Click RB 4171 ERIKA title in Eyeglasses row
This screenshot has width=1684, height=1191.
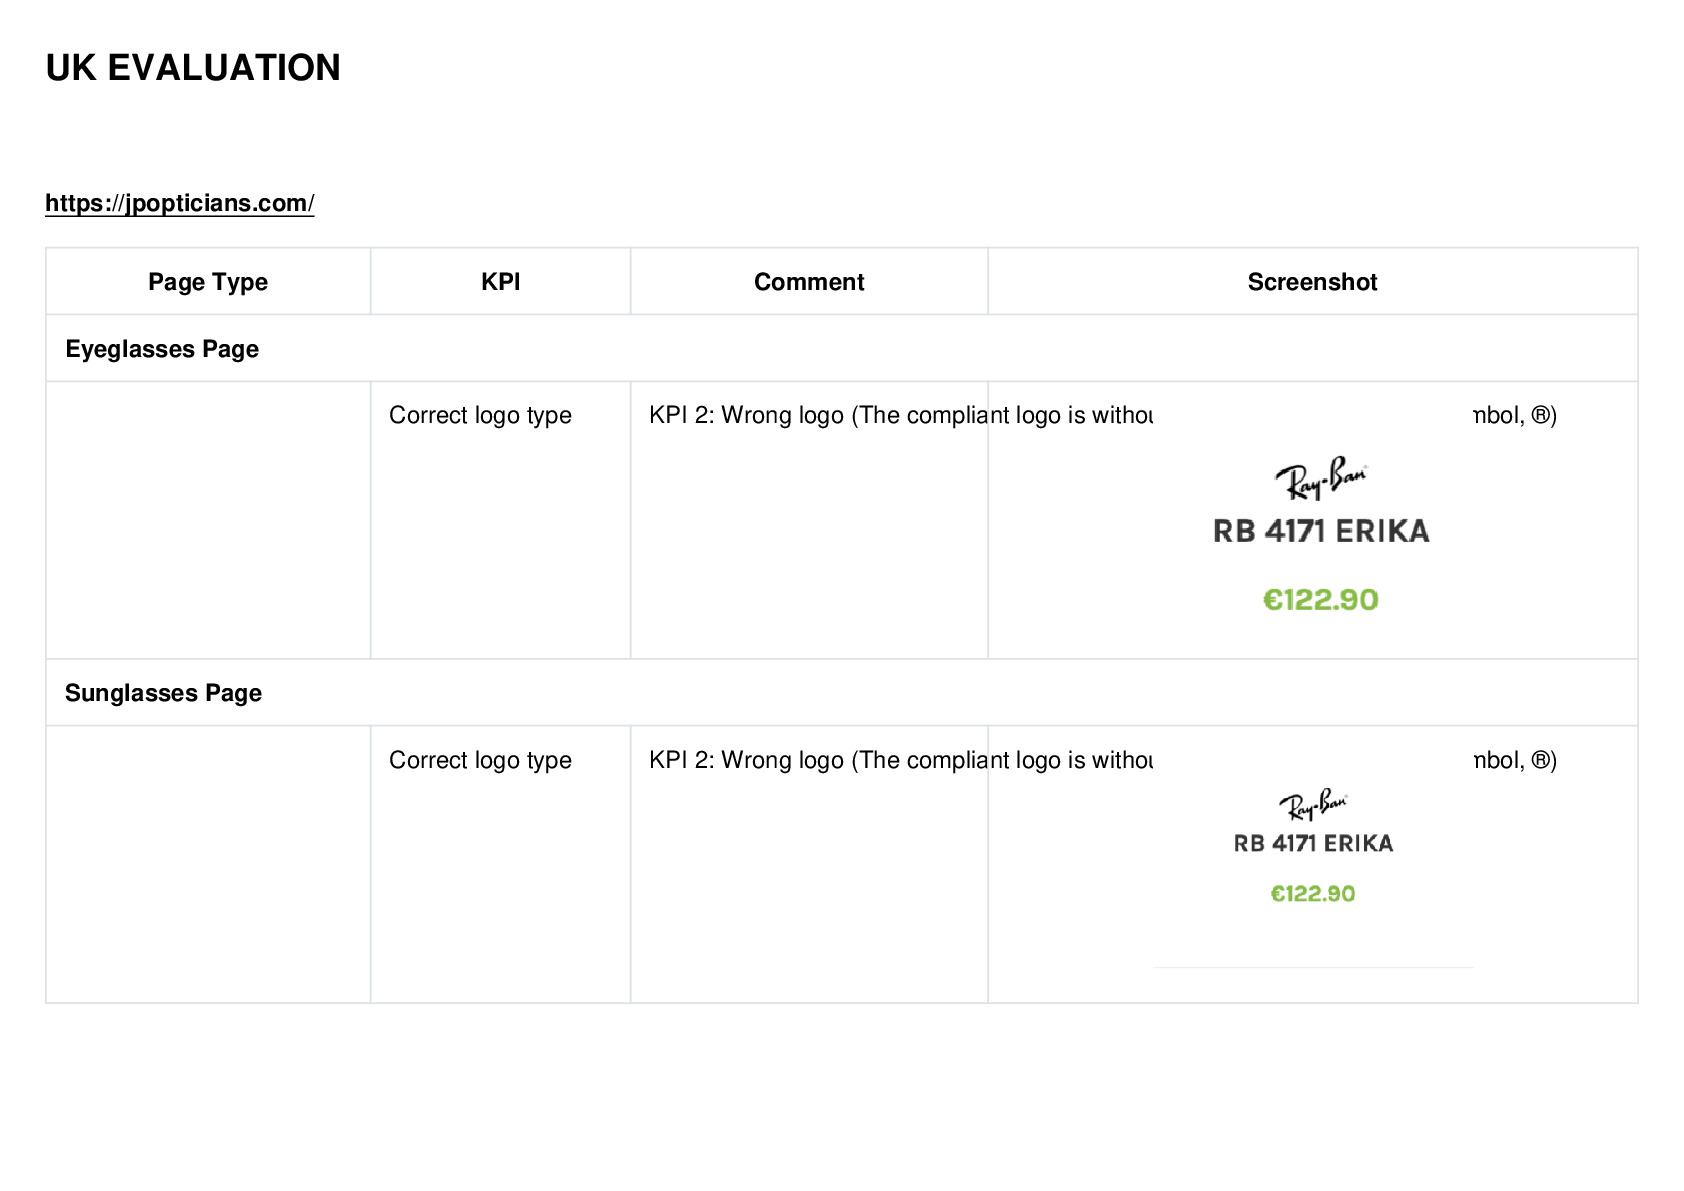pyautogui.click(x=1321, y=531)
